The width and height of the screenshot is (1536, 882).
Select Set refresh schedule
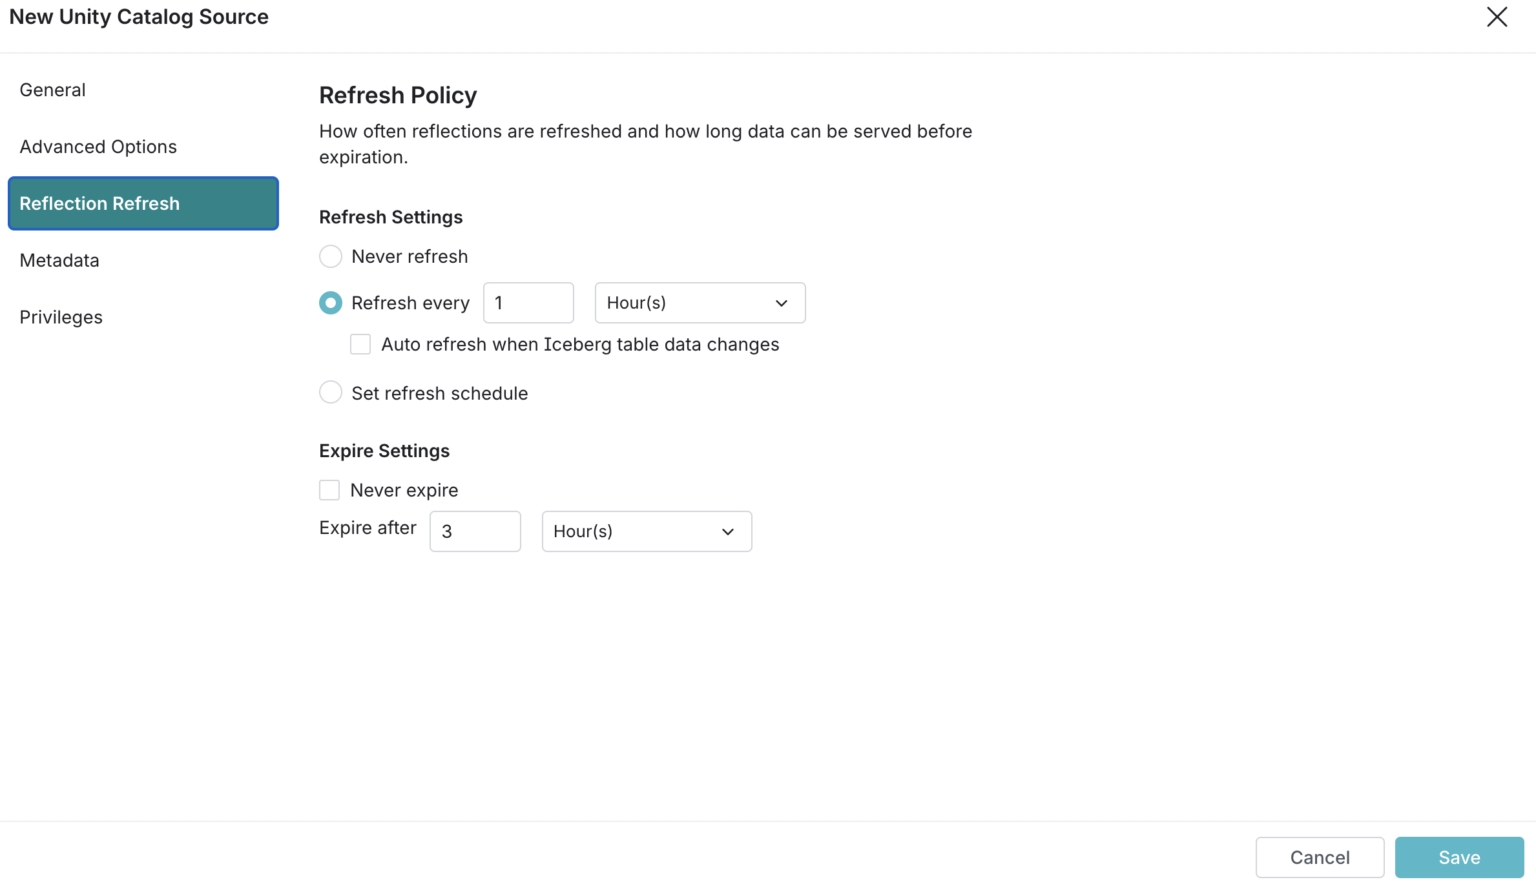click(x=330, y=392)
